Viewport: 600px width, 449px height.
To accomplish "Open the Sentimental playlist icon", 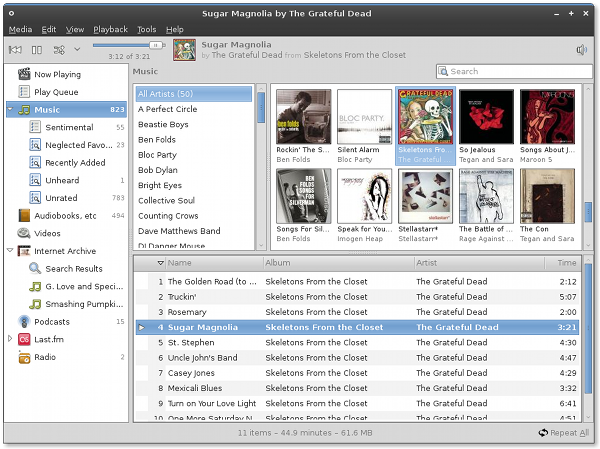I will tap(35, 127).
